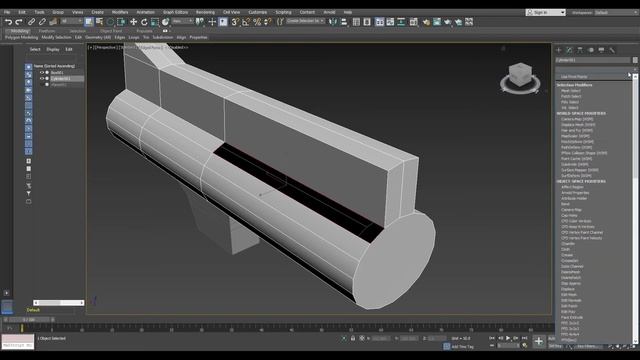Toggle Angle Snap in the toolbar
Image resolution: width=640 pixels, height=360 pixels.
(x=246, y=22)
